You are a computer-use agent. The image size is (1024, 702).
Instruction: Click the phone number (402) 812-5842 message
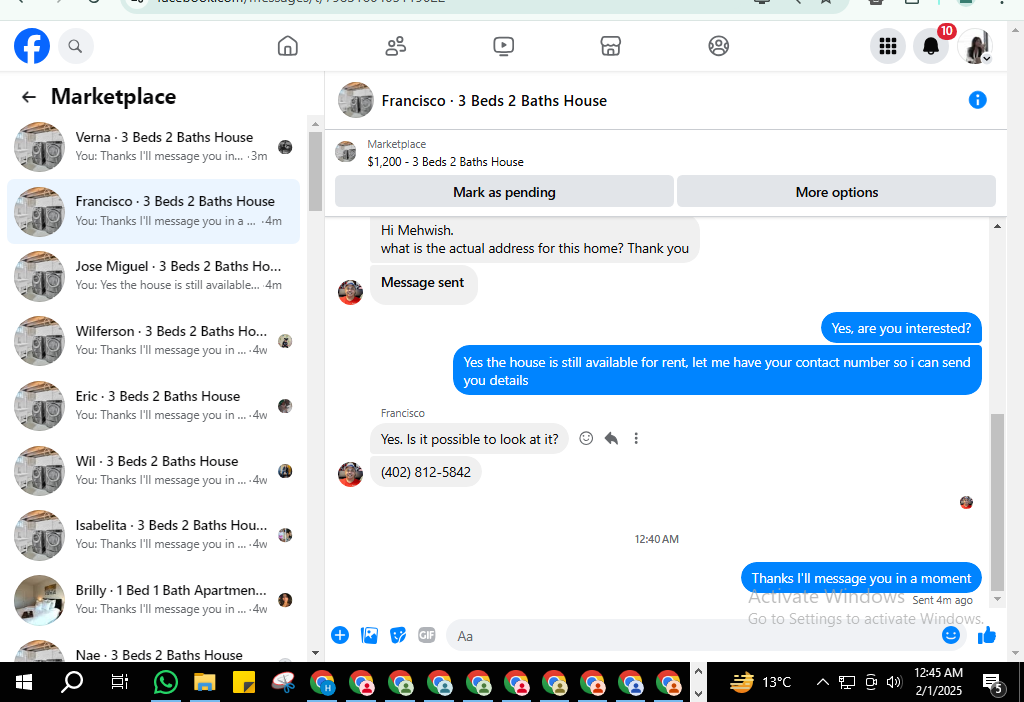click(x=426, y=472)
